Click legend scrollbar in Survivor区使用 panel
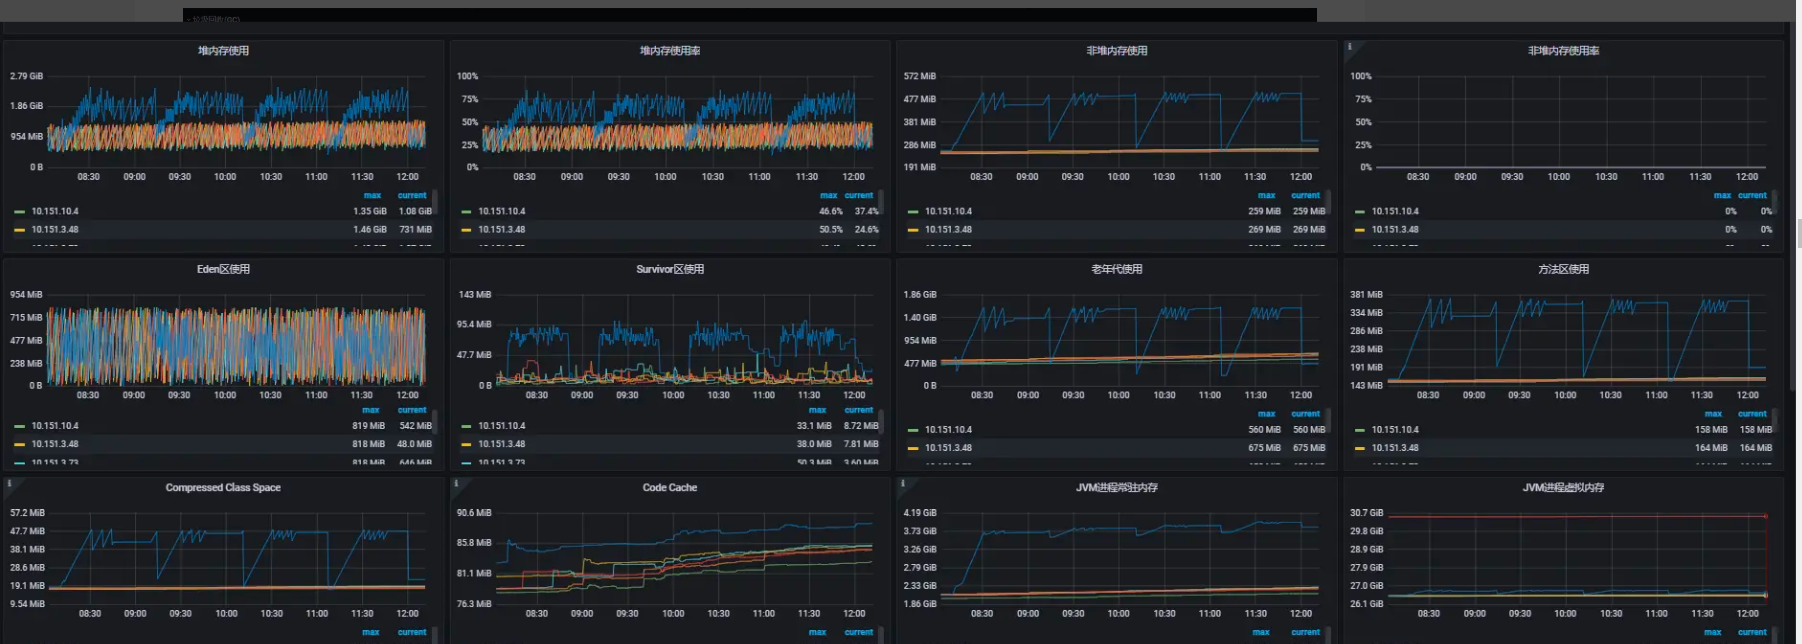The image size is (1802, 644). (882, 420)
